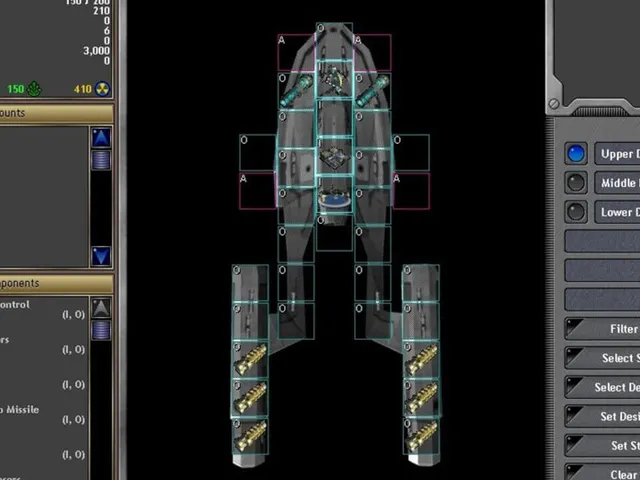Select the Control component list row
This screenshot has height=480, width=640.
[44, 309]
